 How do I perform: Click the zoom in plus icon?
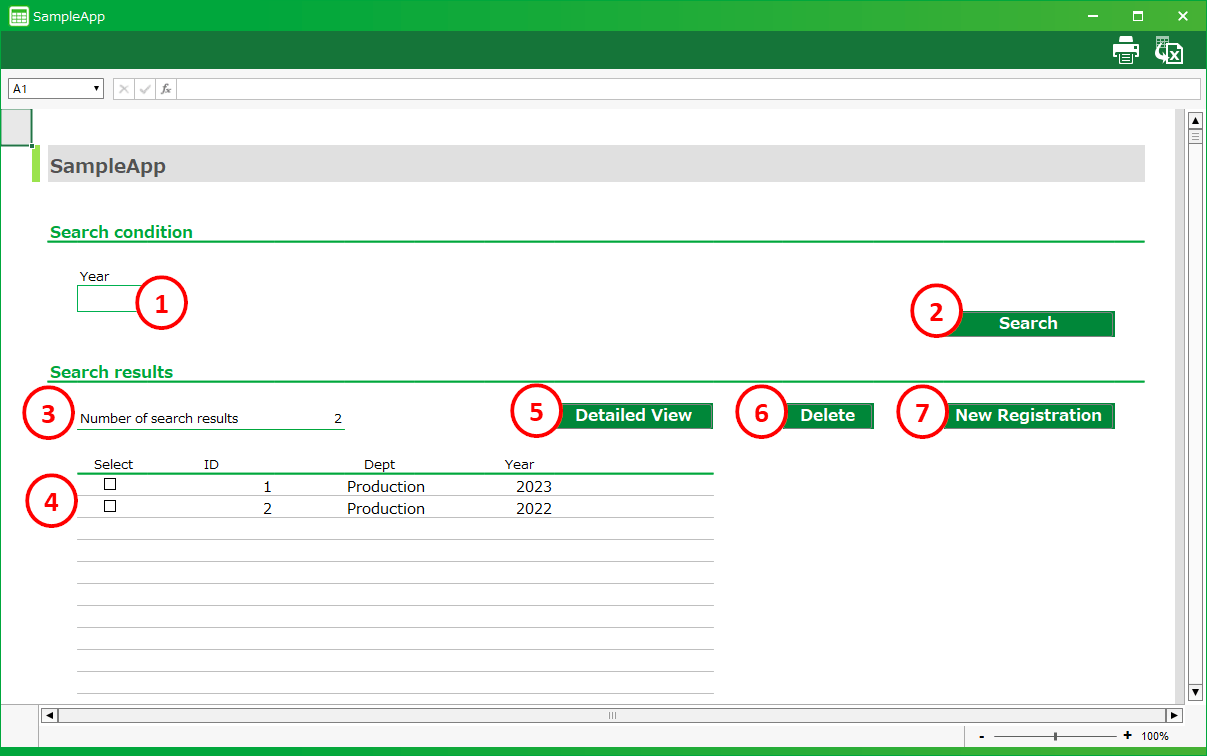[1127, 736]
